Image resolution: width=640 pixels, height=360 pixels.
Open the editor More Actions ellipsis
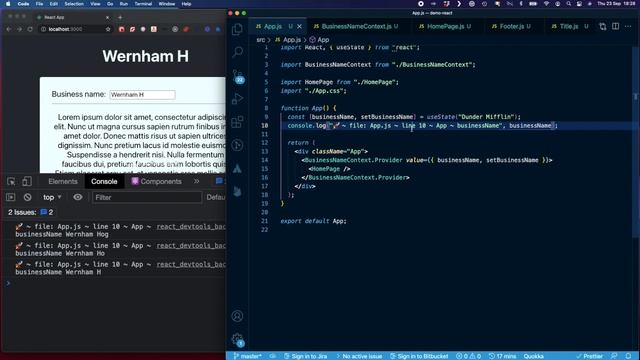pos(628,26)
